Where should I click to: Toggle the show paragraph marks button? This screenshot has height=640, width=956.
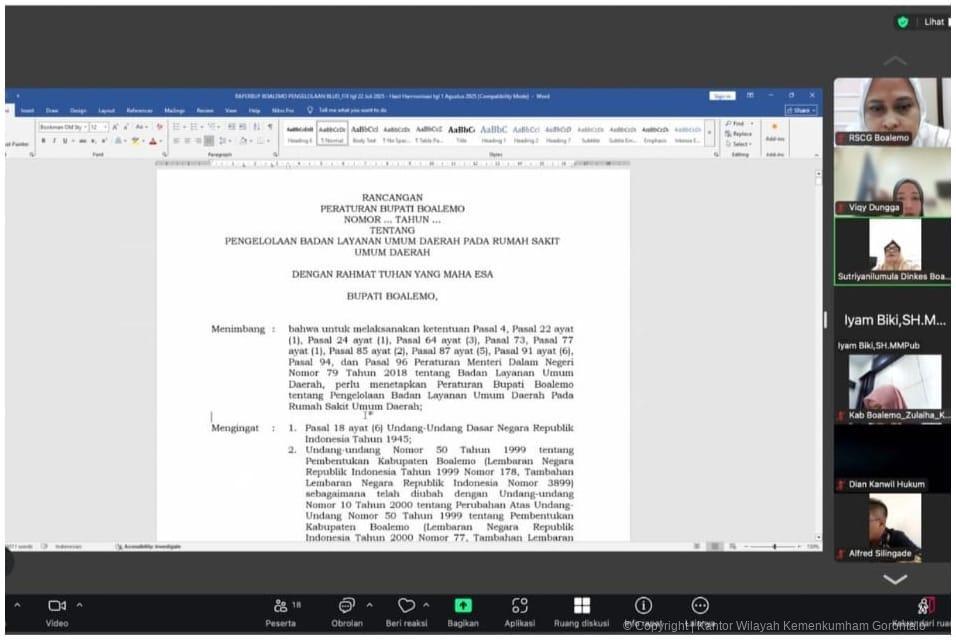click(x=269, y=127)
